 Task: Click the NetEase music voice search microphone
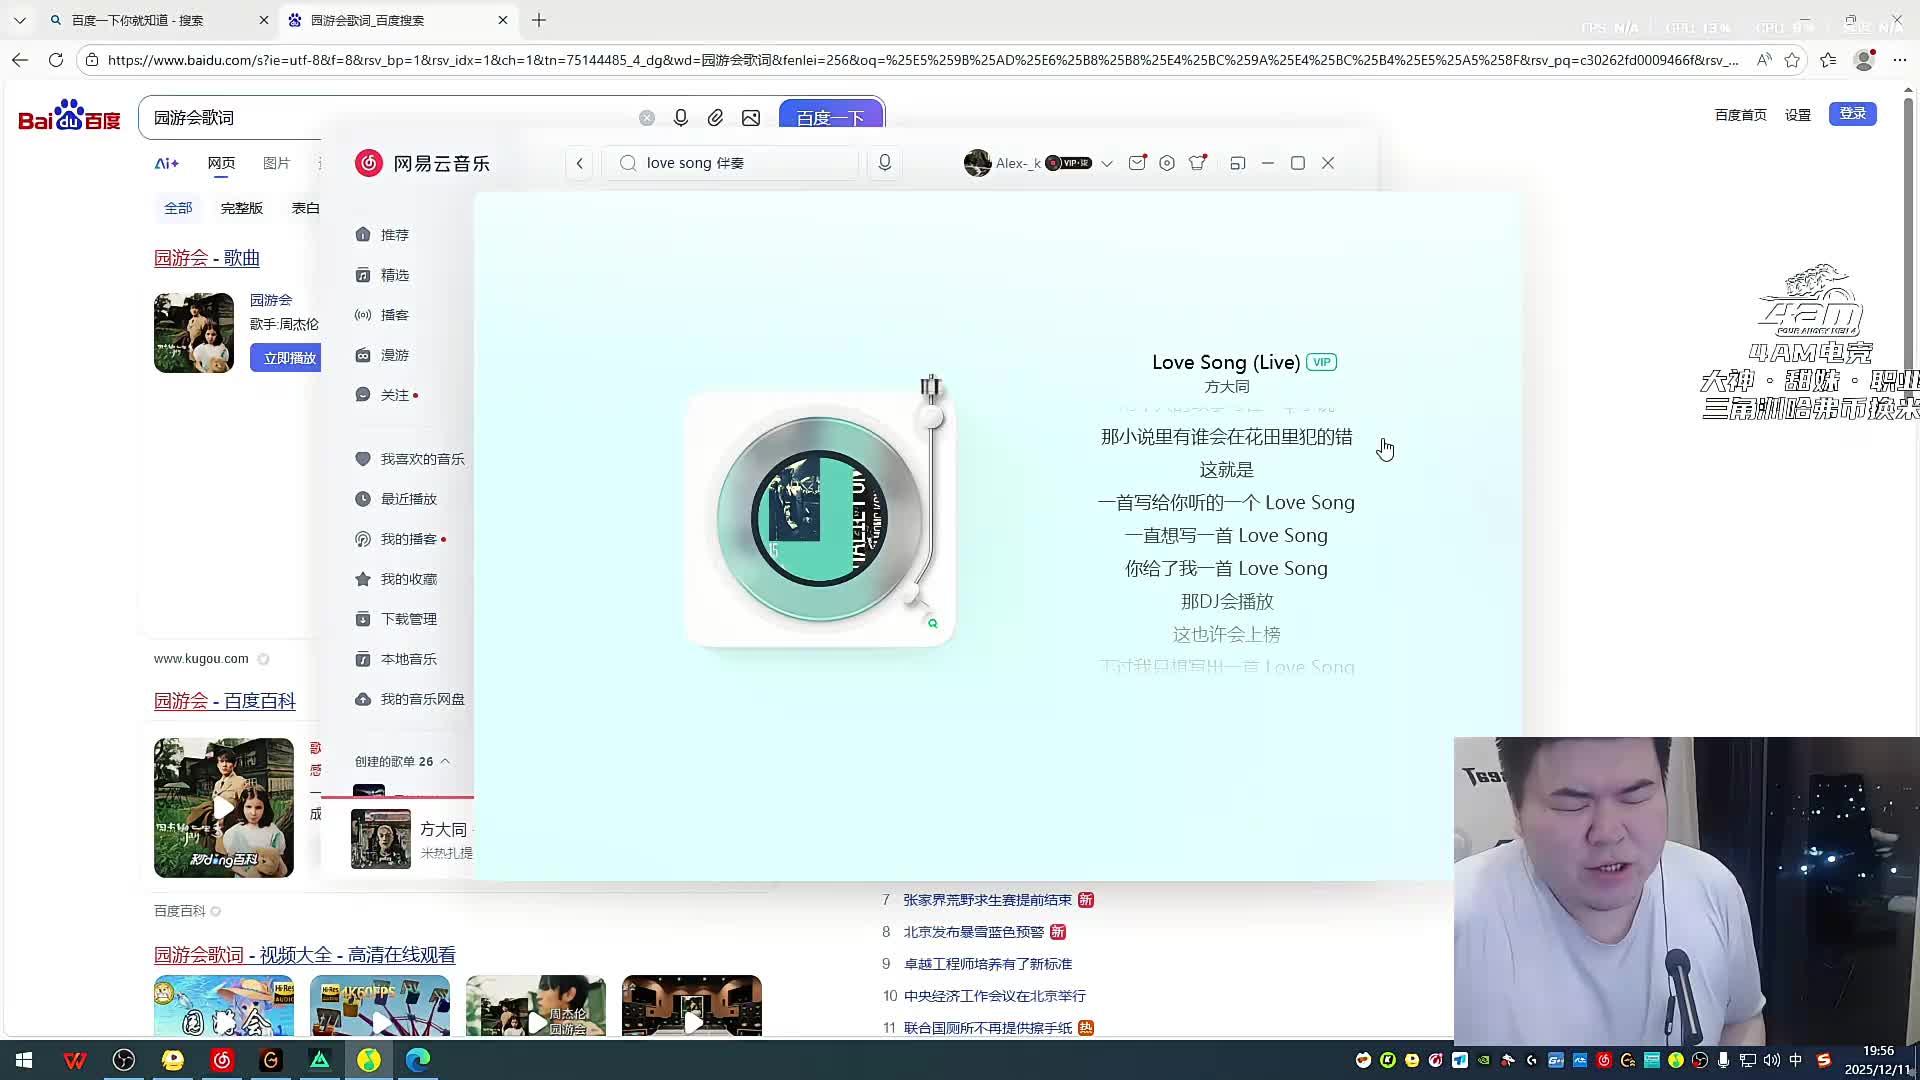tap(884, 163)
